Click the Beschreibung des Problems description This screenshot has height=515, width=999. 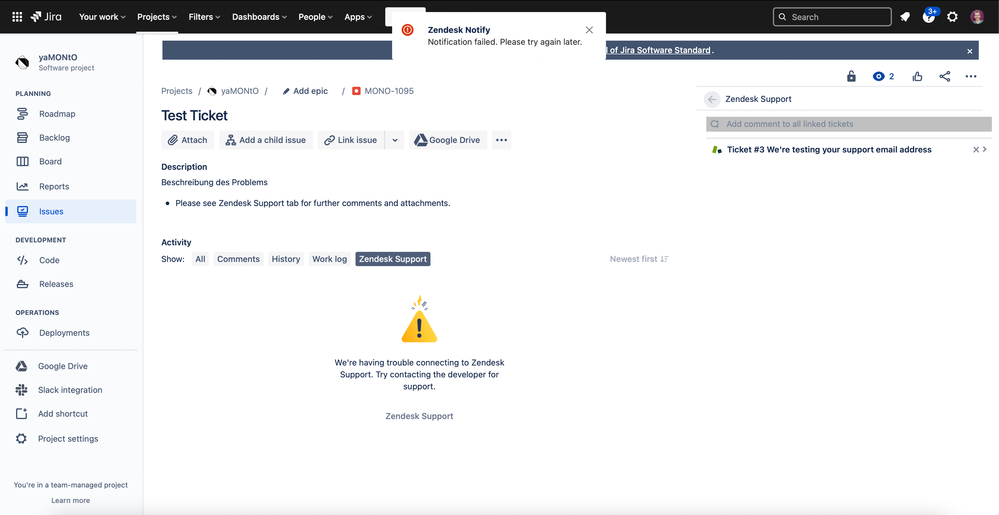click(x=214, y=182)
